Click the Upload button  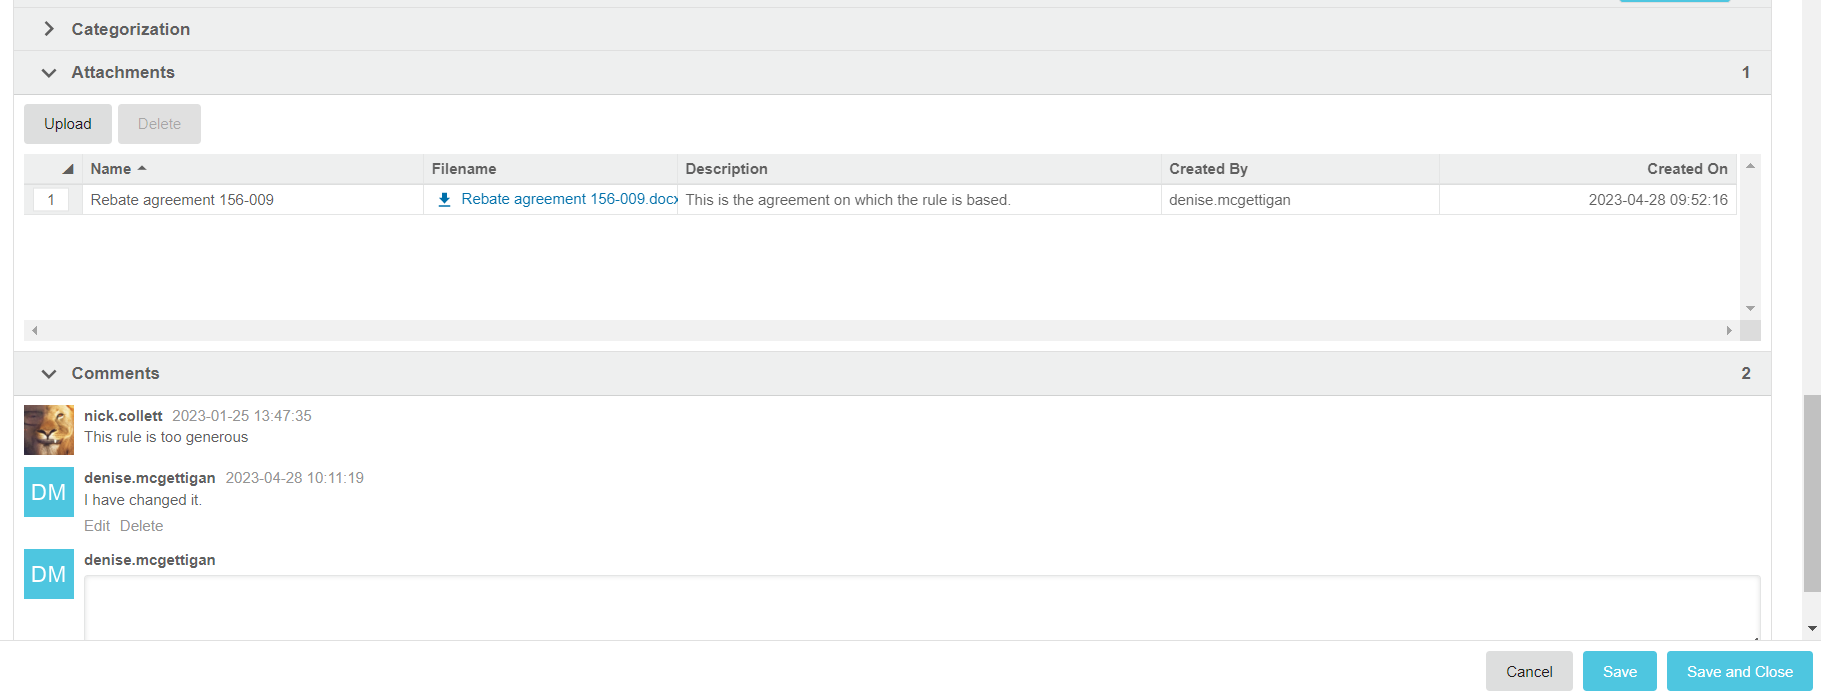(68, 124)
